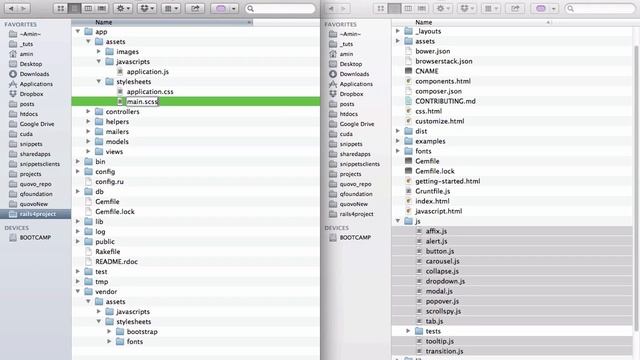Select carousel.js in right window
This screenshot has height=360, width=640.
tap(442, 261)
